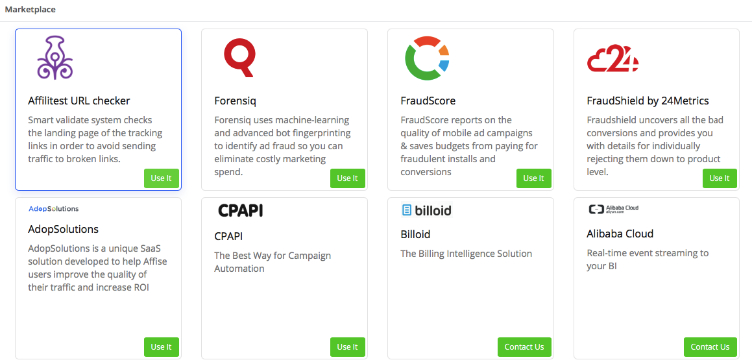Select Use It for FraudShield by 24Metrics

(x=719, y=178)
